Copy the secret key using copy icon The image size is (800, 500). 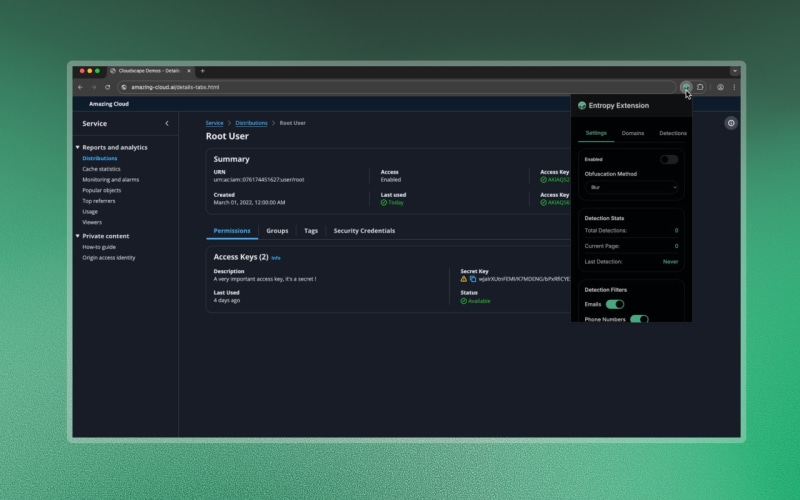[x=473, y=279]
